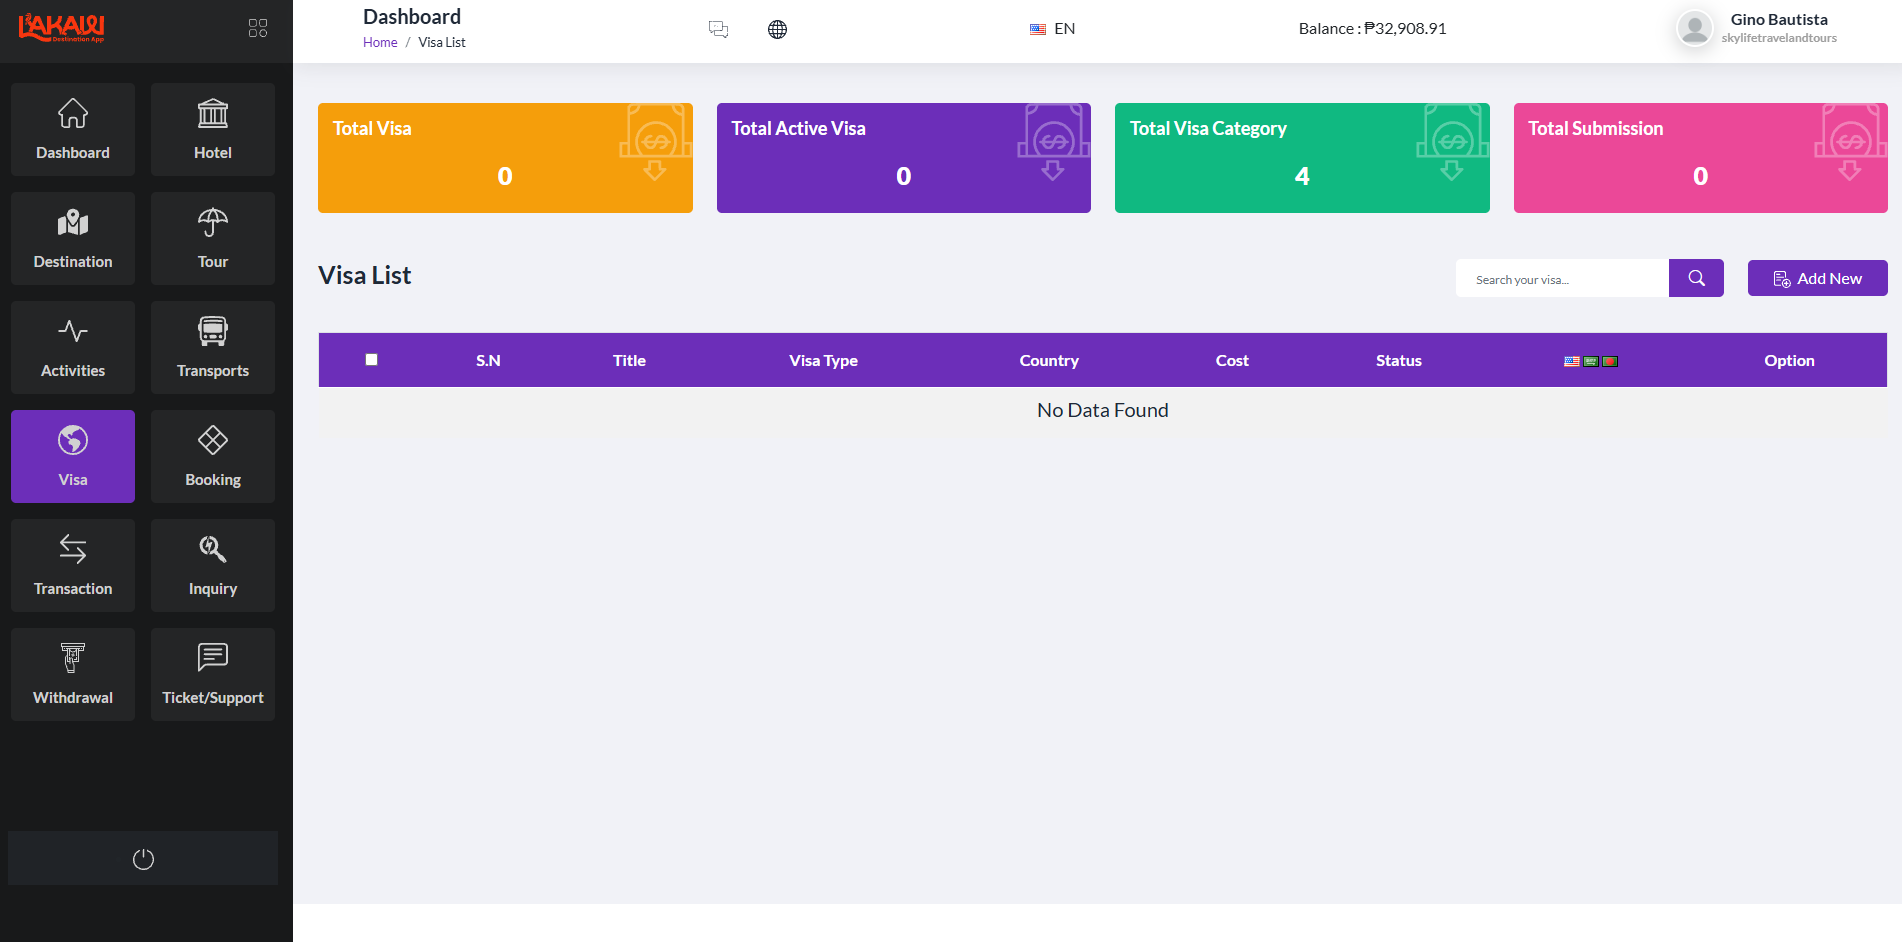Open the Destination sidebar tile
This screenshot has width=1902, height=942.
(x=73, y=239)
